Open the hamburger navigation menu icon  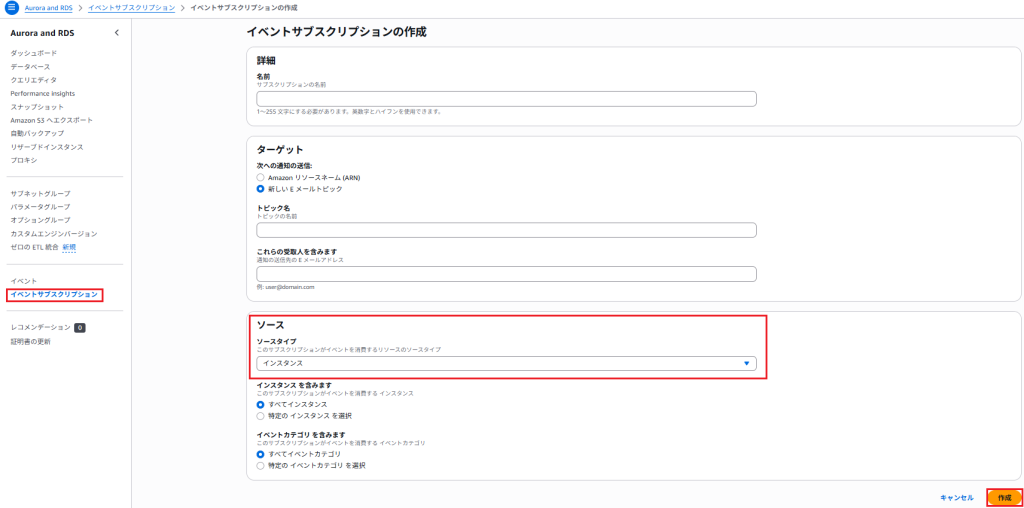[11, 8]
